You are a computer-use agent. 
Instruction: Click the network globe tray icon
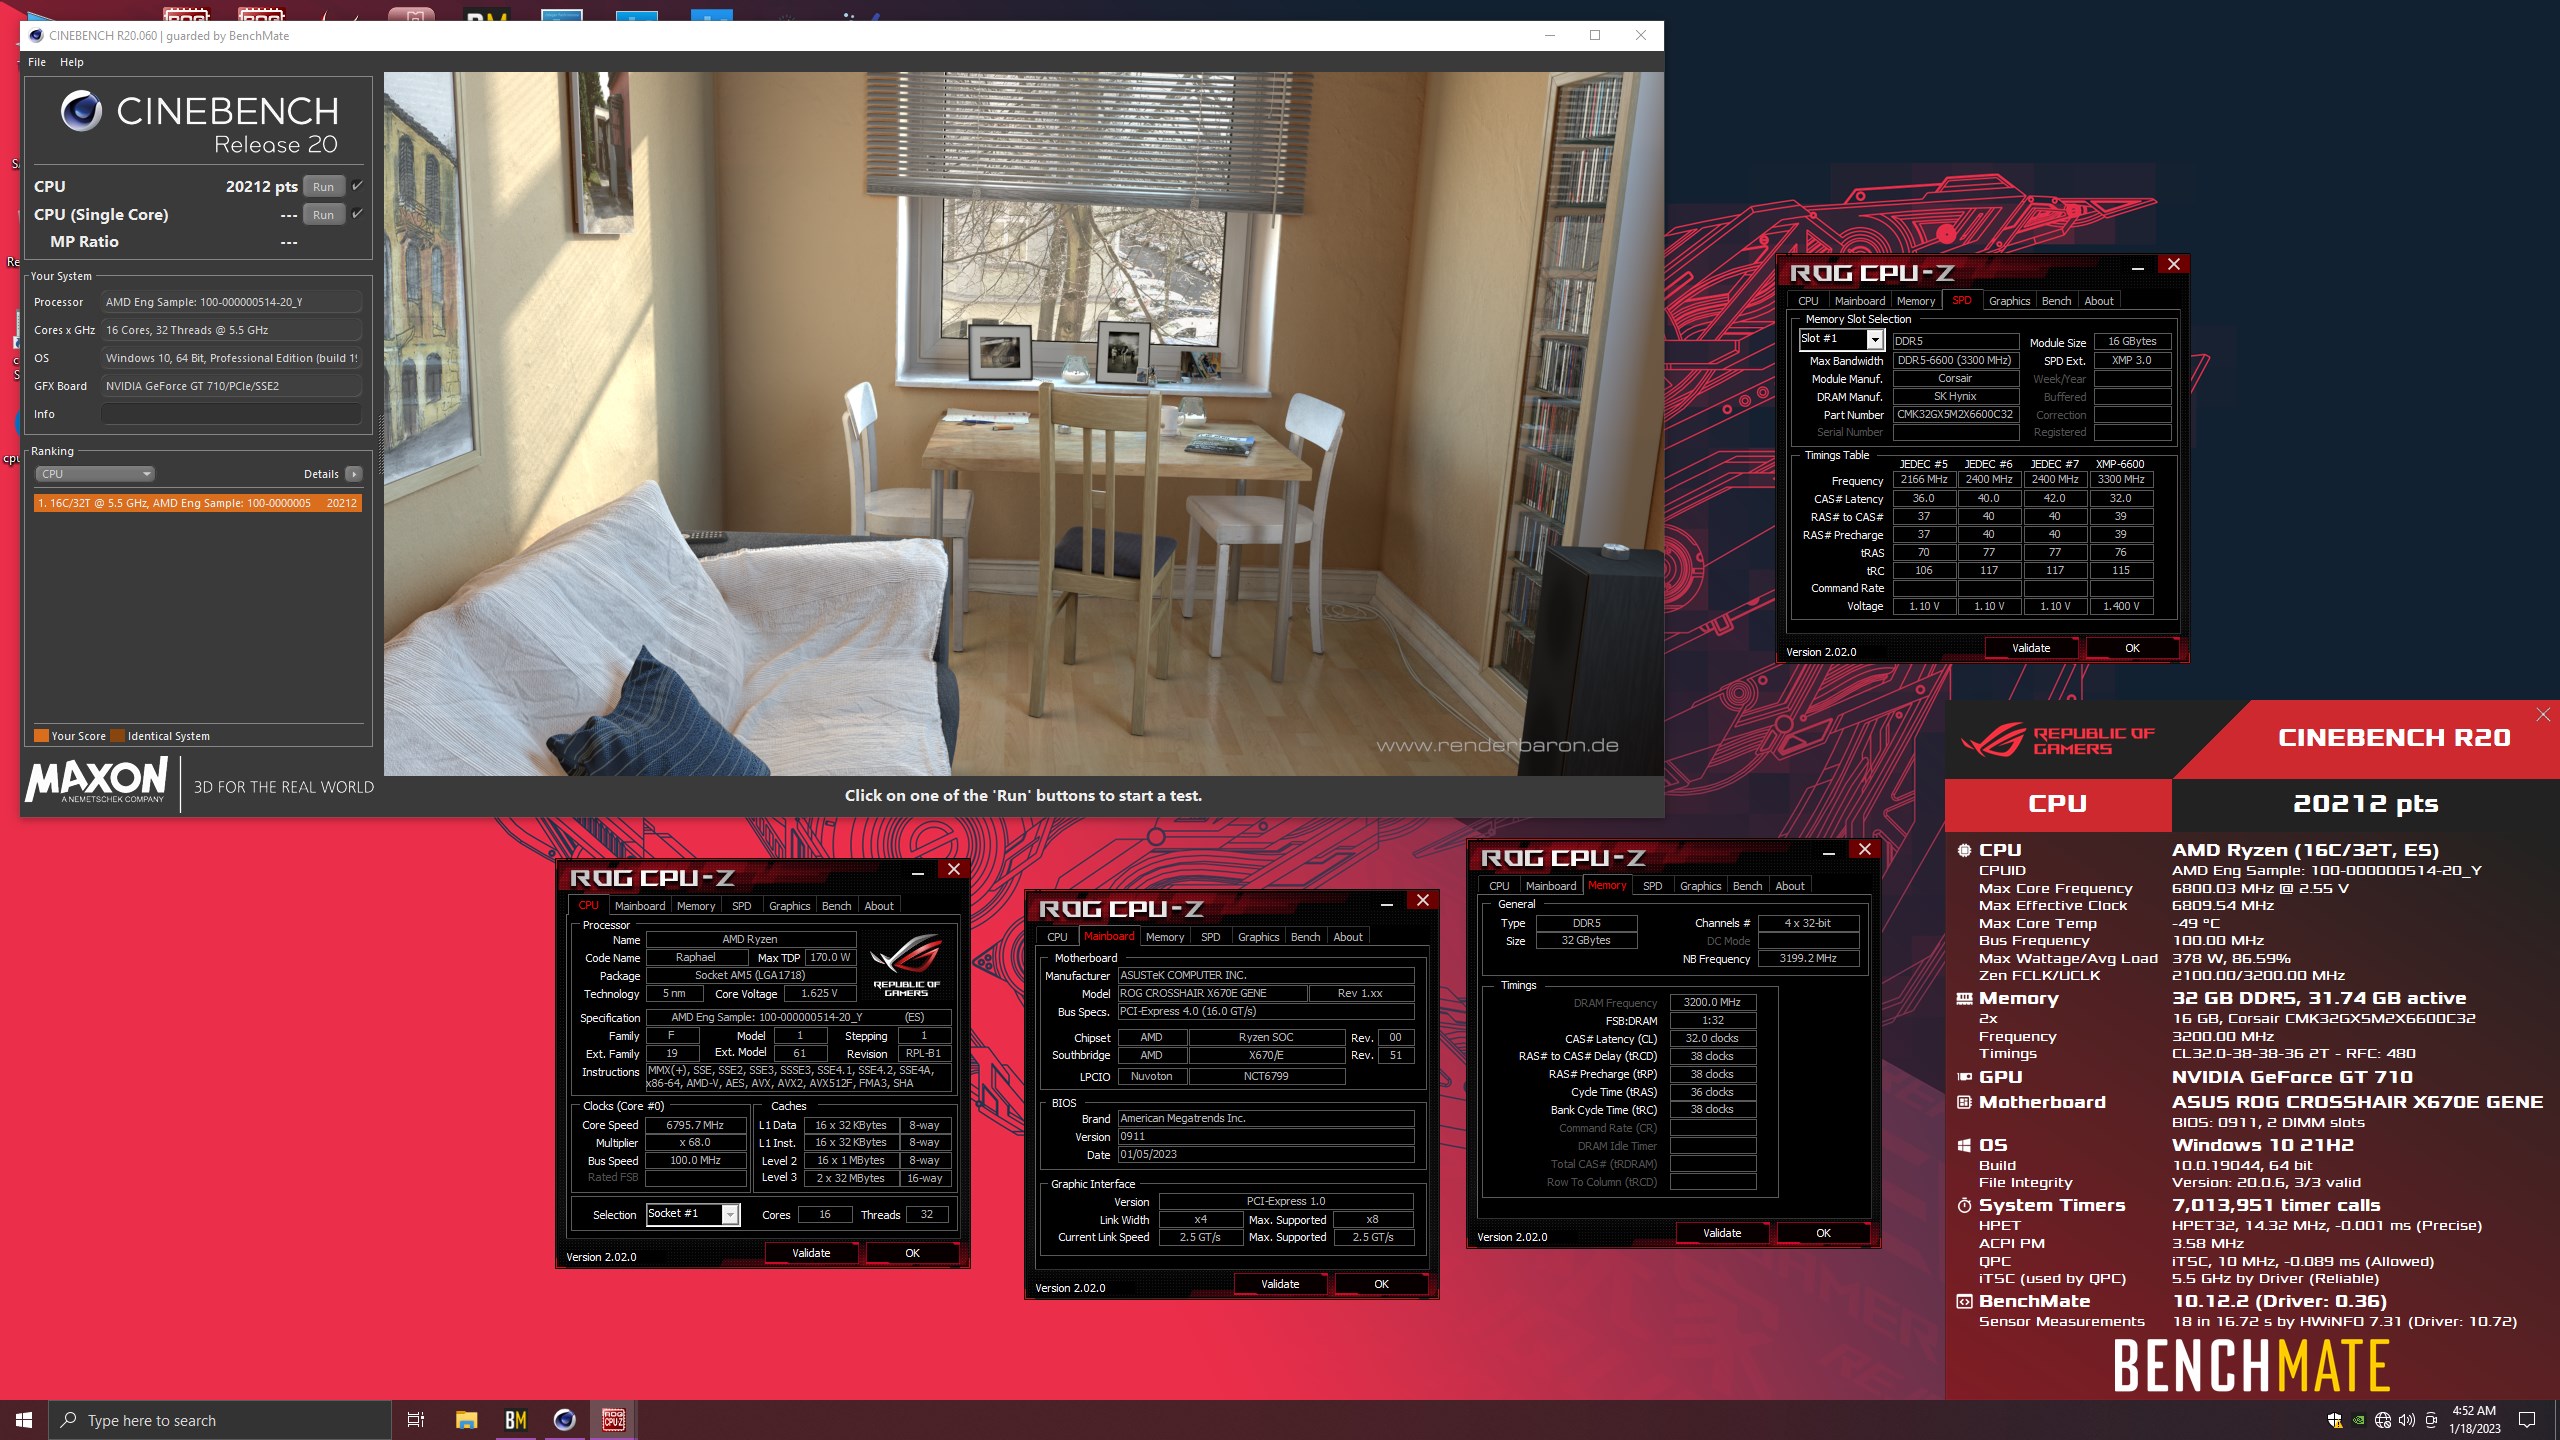2383,1420
